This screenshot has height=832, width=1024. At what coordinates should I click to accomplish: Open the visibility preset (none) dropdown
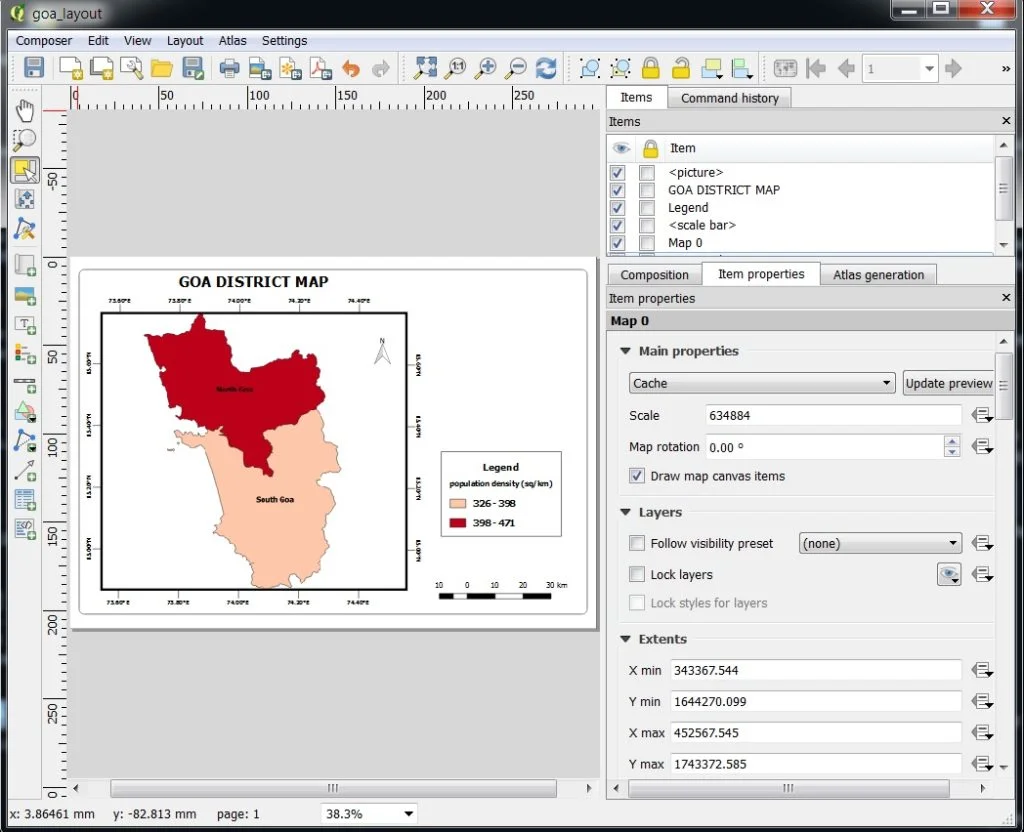click(x=880, y=543)
